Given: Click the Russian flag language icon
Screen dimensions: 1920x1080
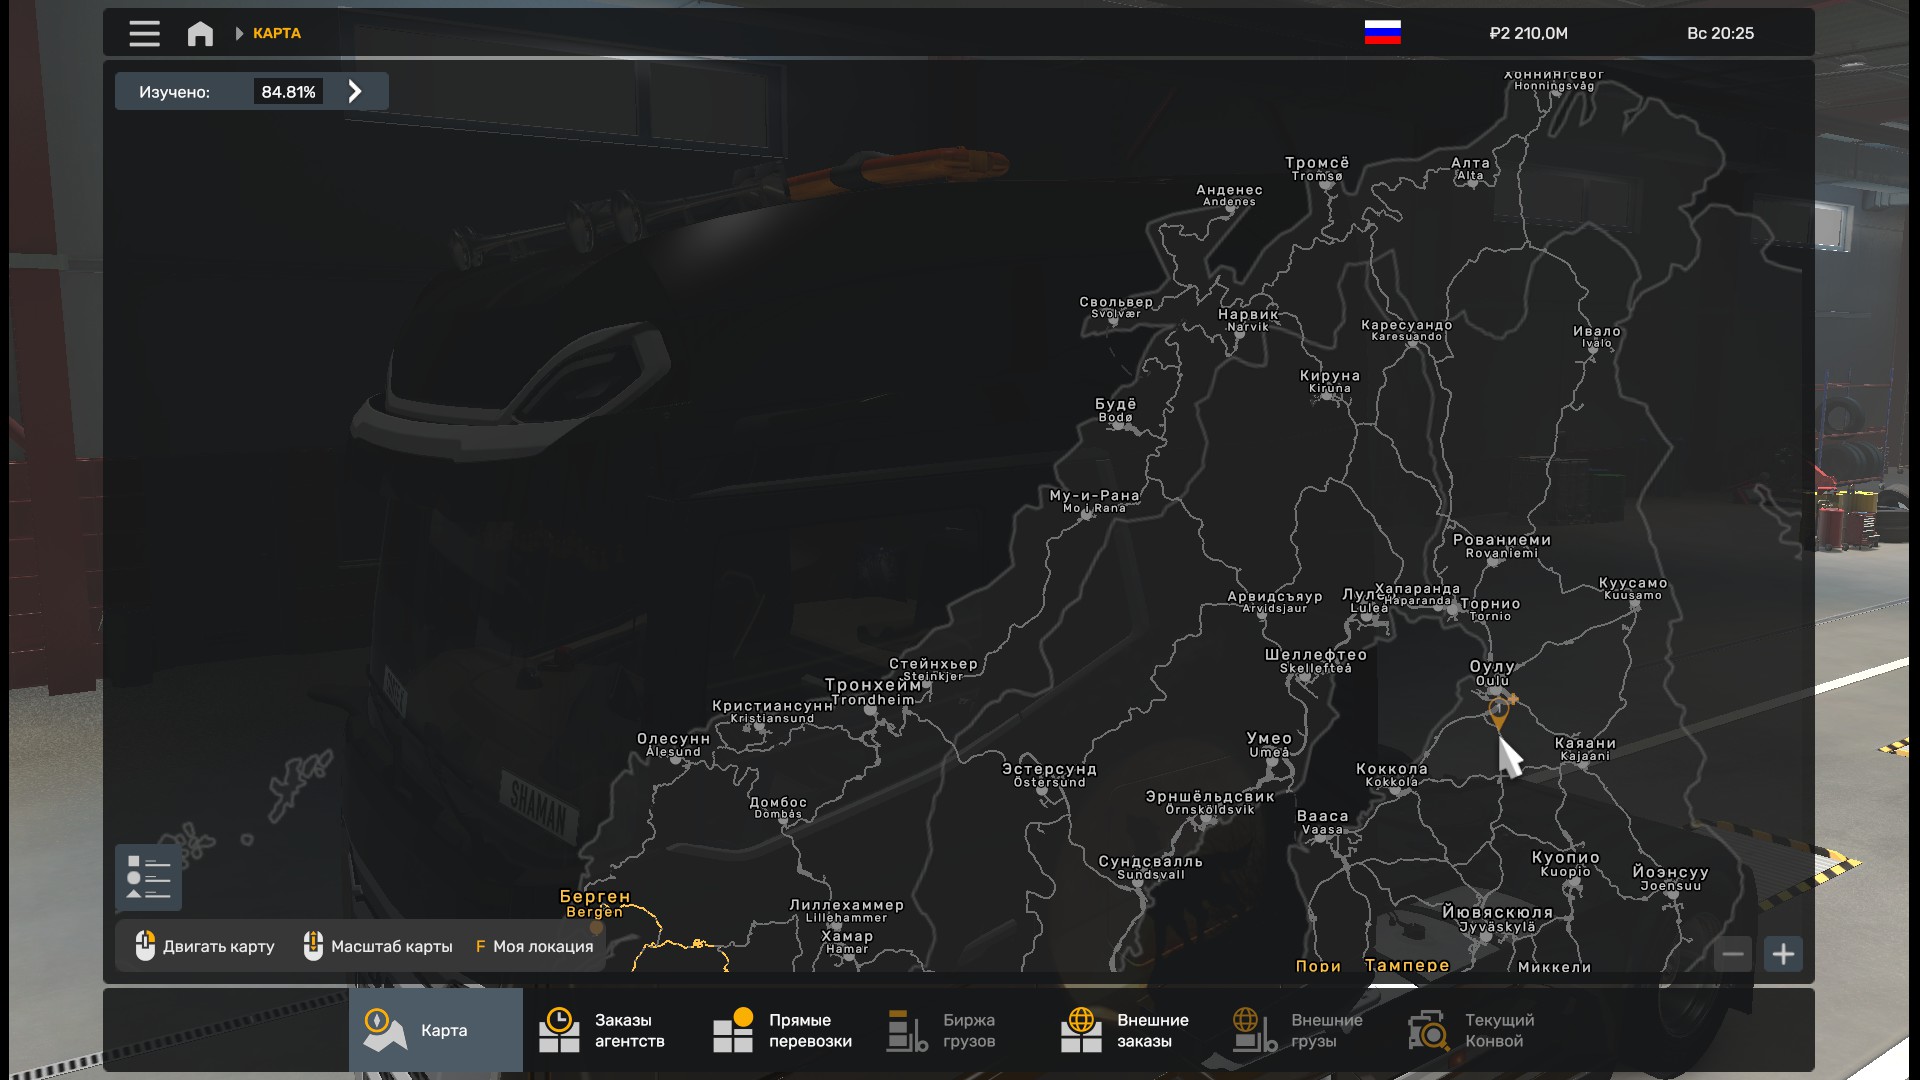Looking at the screenshot, I should 1382,33.
